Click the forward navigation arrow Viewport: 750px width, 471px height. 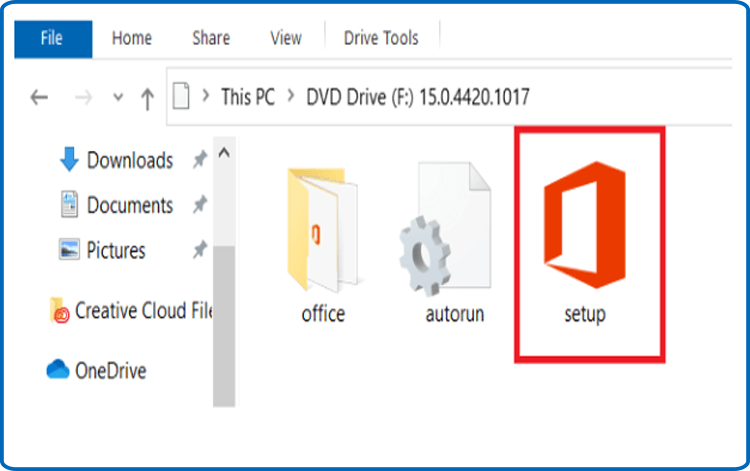click(x=84, y=98)
